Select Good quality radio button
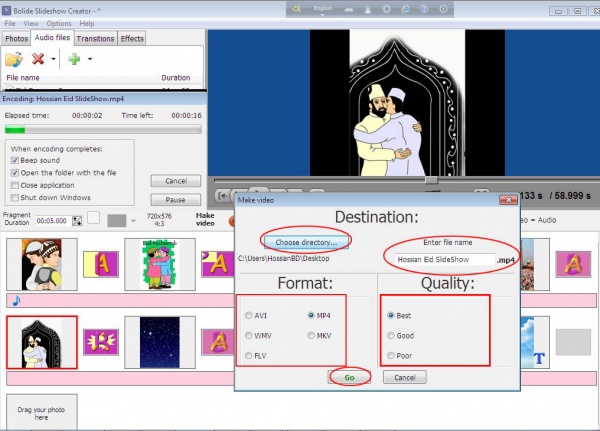Viewport: 600px width, 431px height. pos(391,336)
